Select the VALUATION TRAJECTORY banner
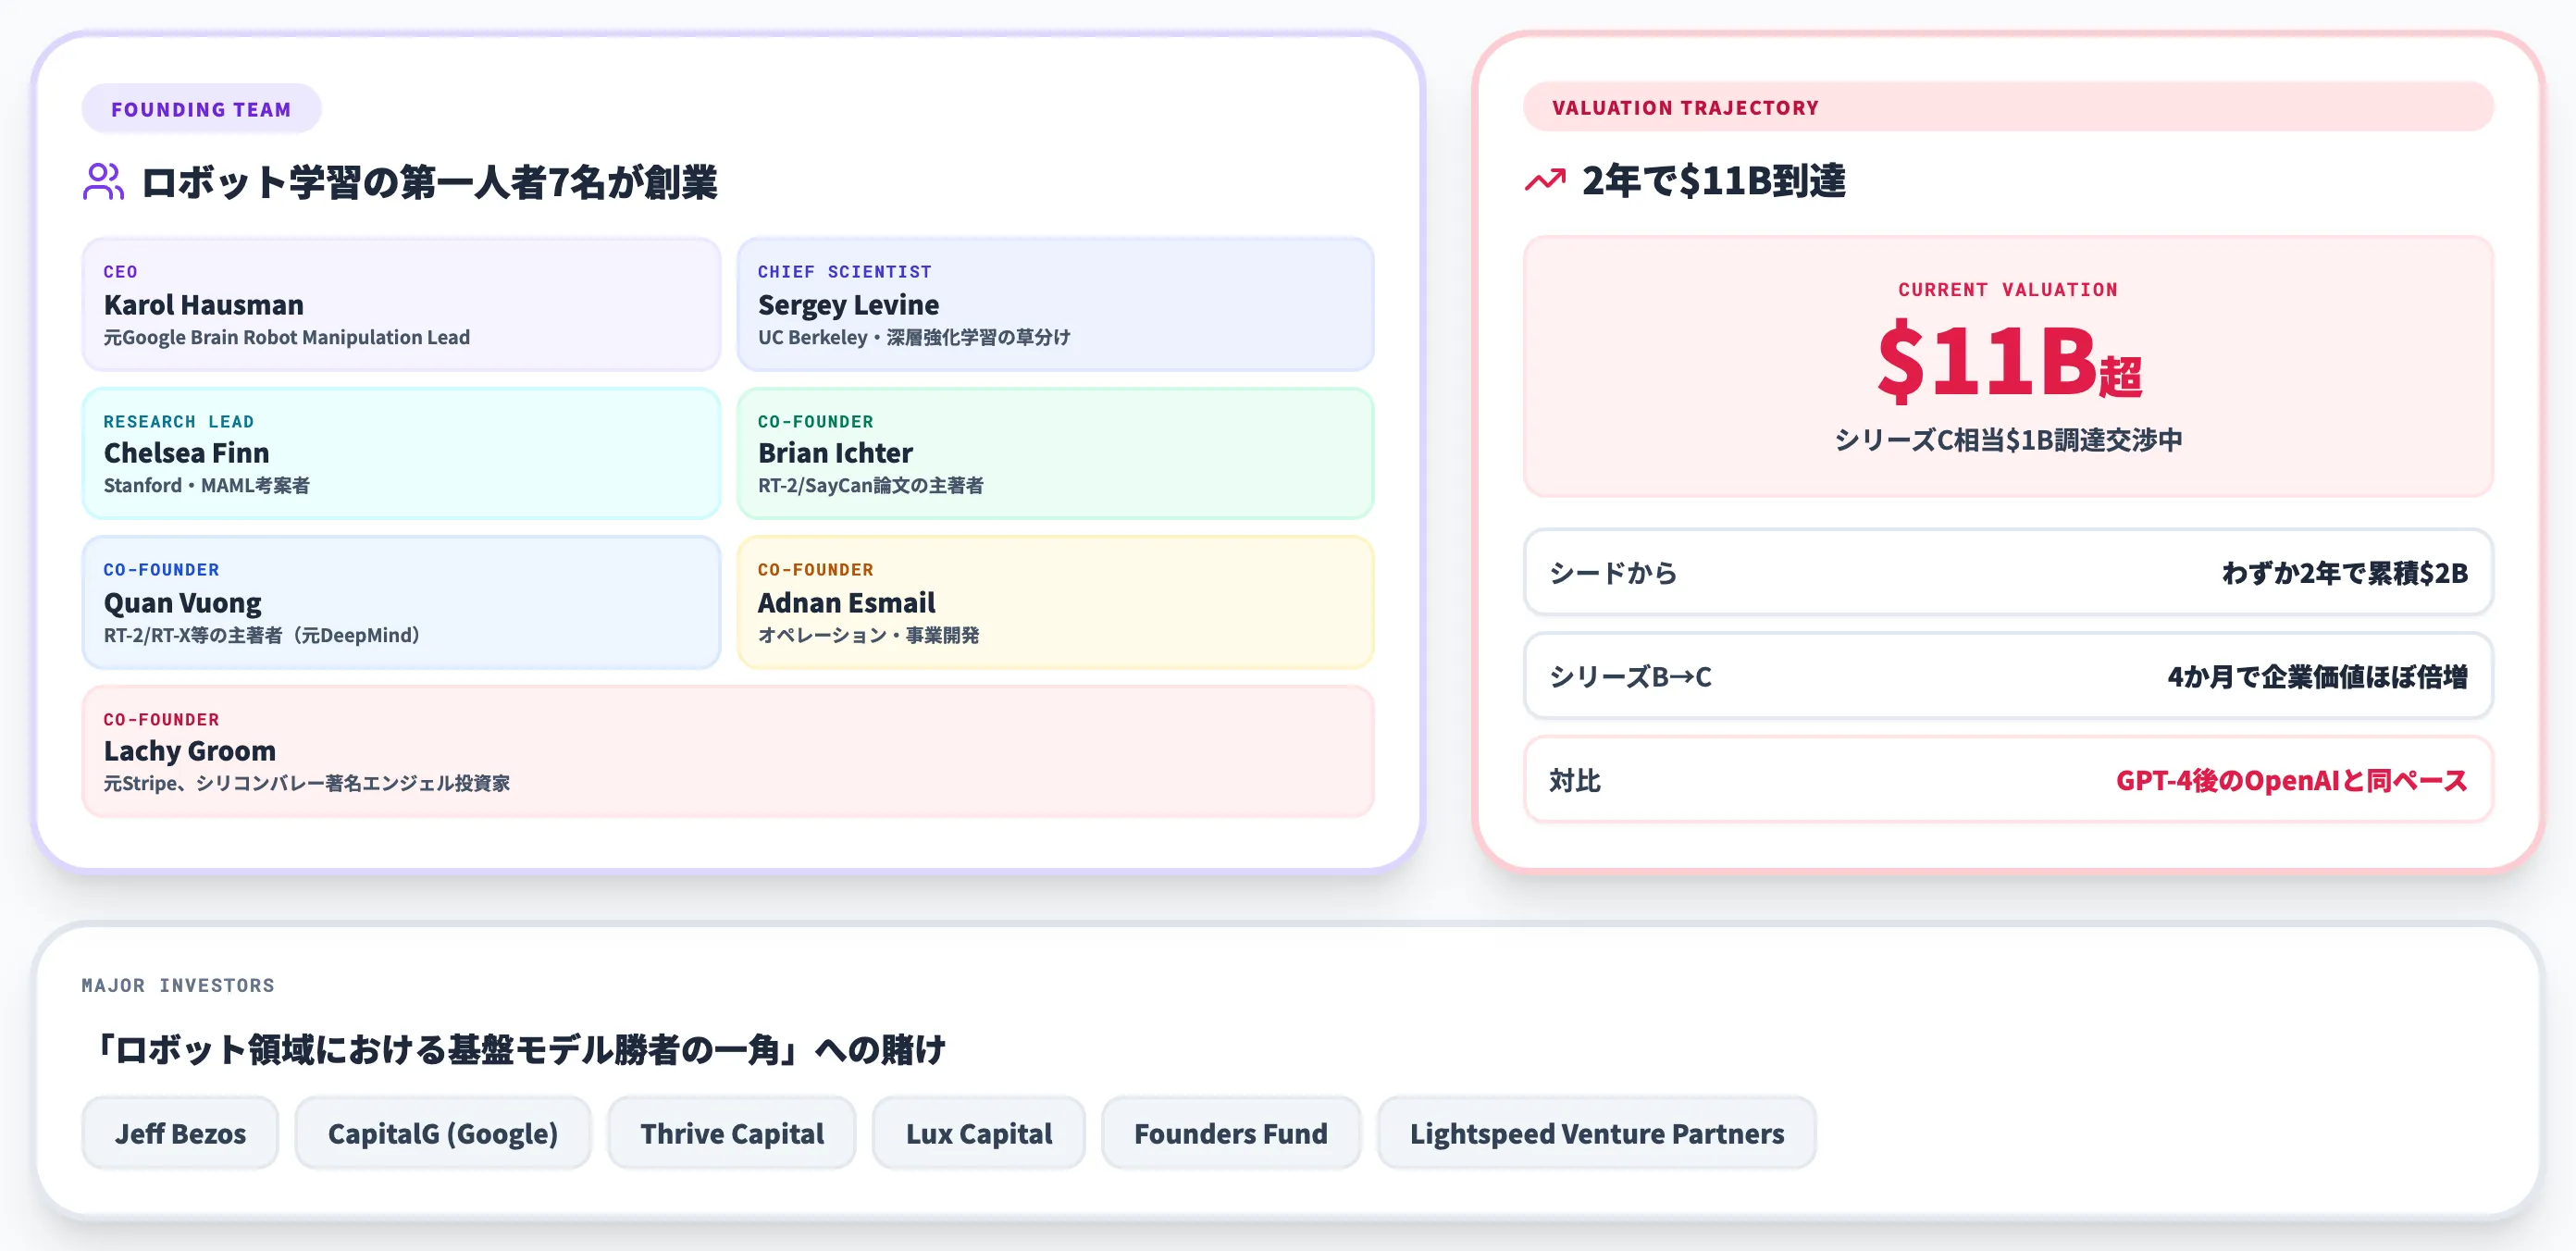2576x1251 pixels. (2008, 107)
